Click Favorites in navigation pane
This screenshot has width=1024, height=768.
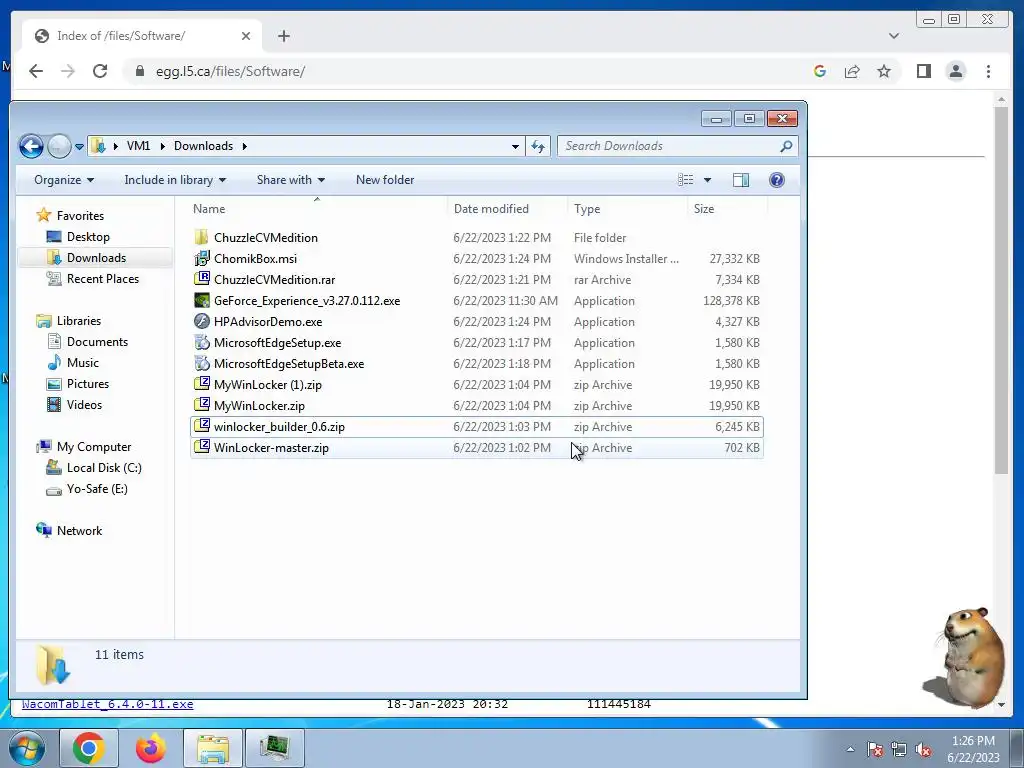(x=80, y=216)
